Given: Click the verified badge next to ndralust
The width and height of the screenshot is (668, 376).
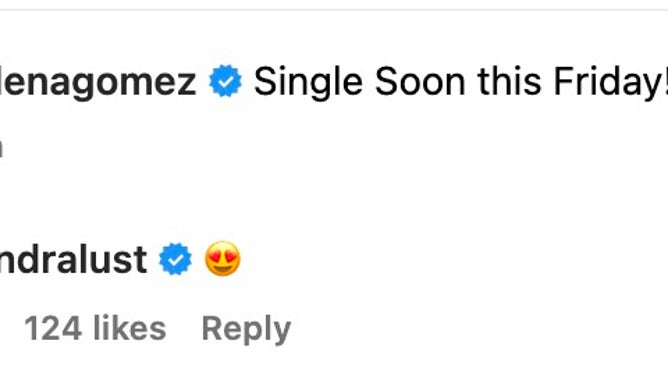Looking at the screenshot, I should point(176,259).
